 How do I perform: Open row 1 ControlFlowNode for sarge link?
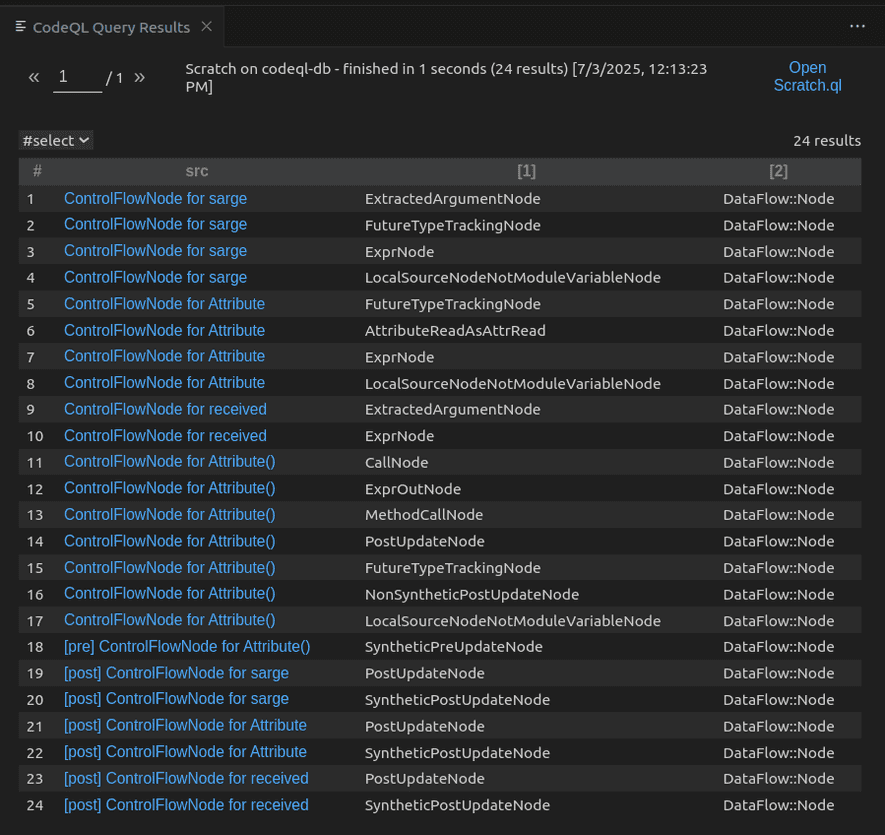(x=155, y=198)
